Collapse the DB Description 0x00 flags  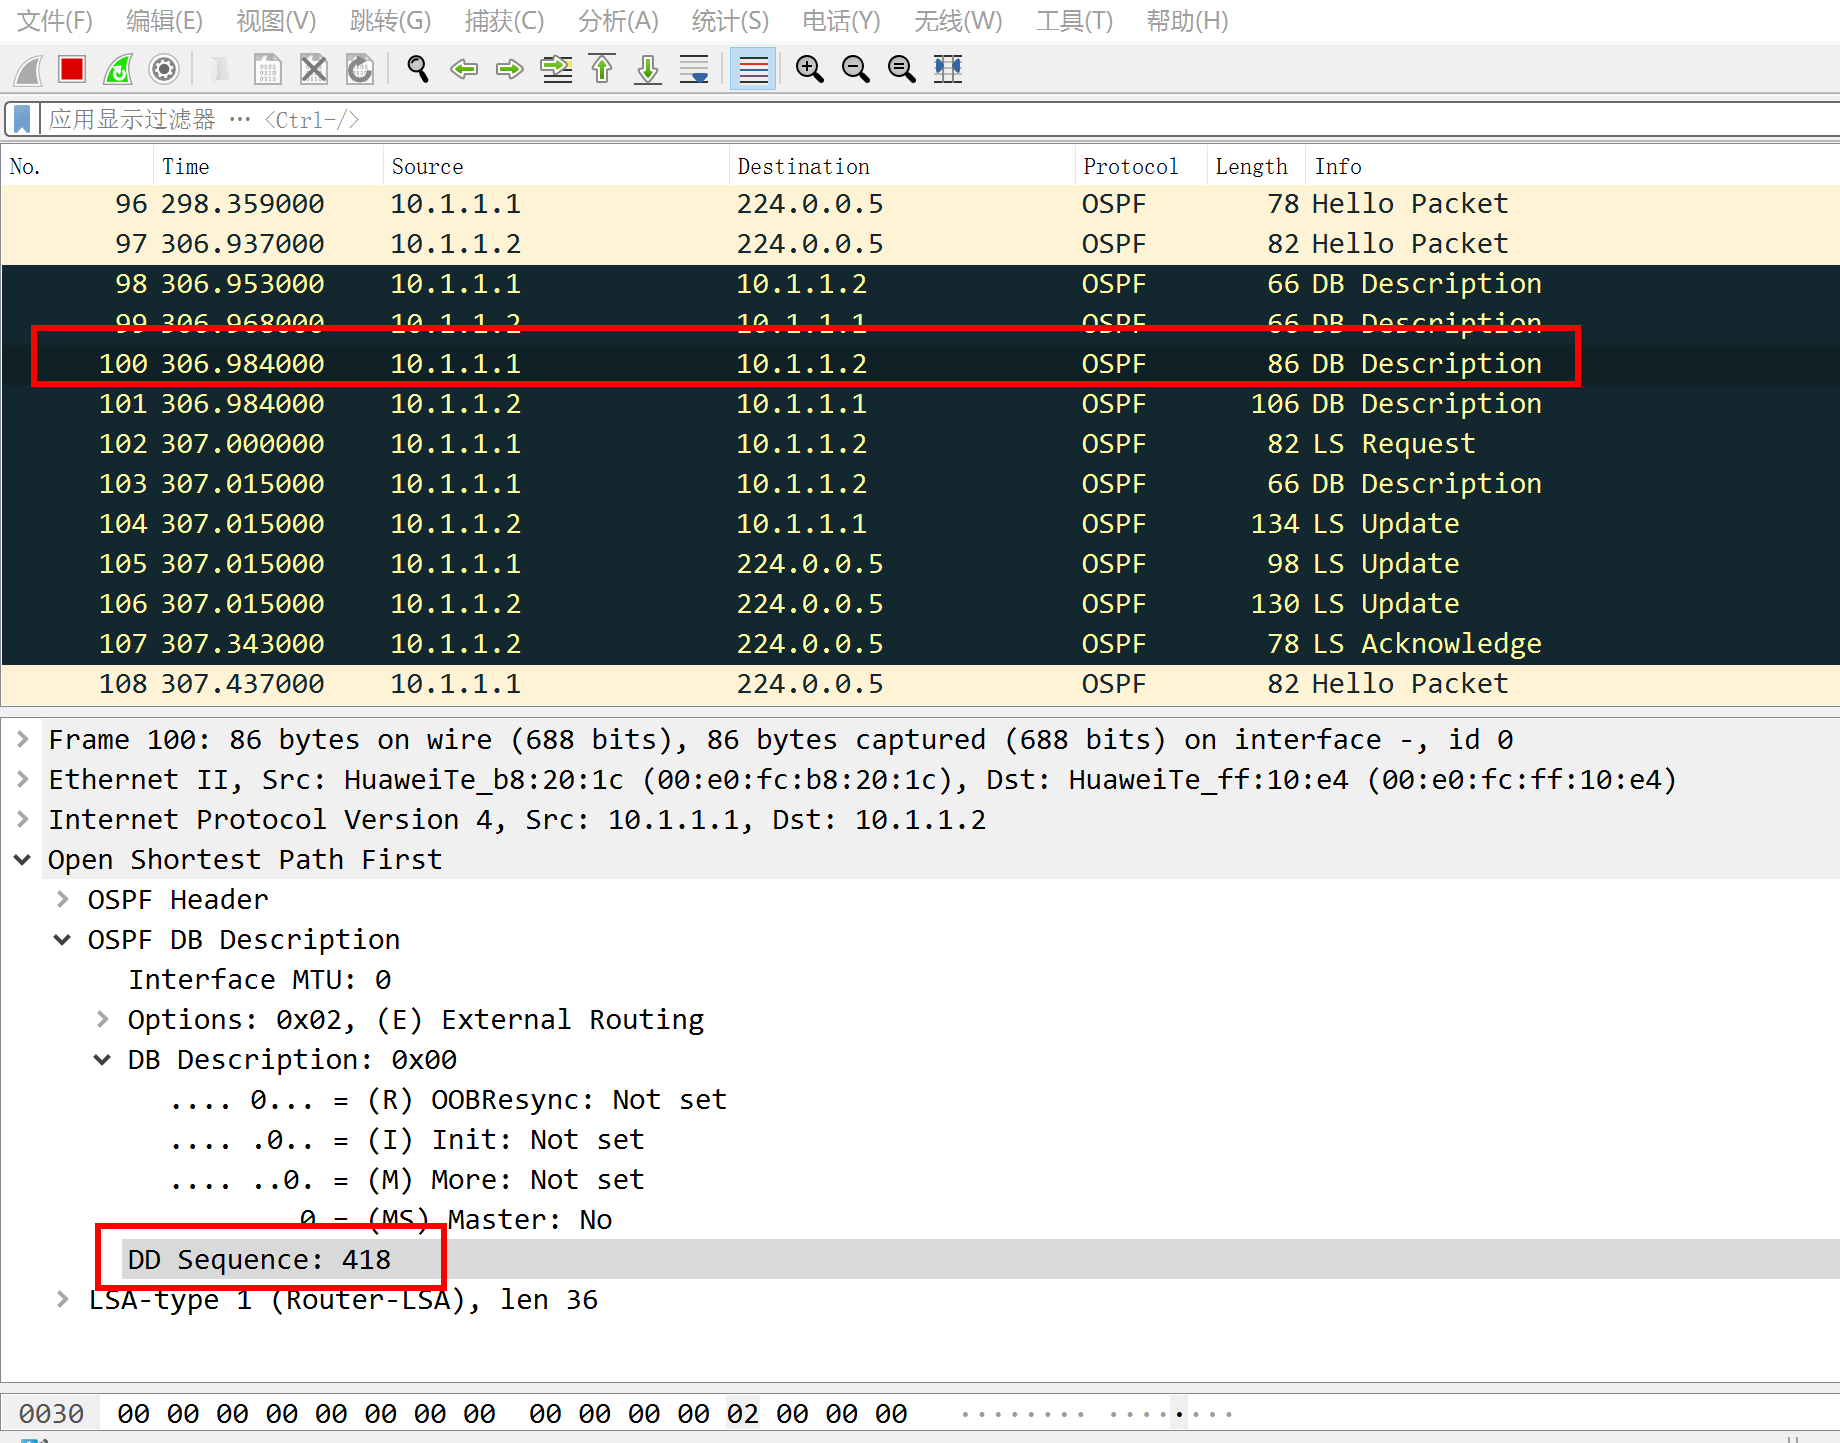tap(102, 1060)
